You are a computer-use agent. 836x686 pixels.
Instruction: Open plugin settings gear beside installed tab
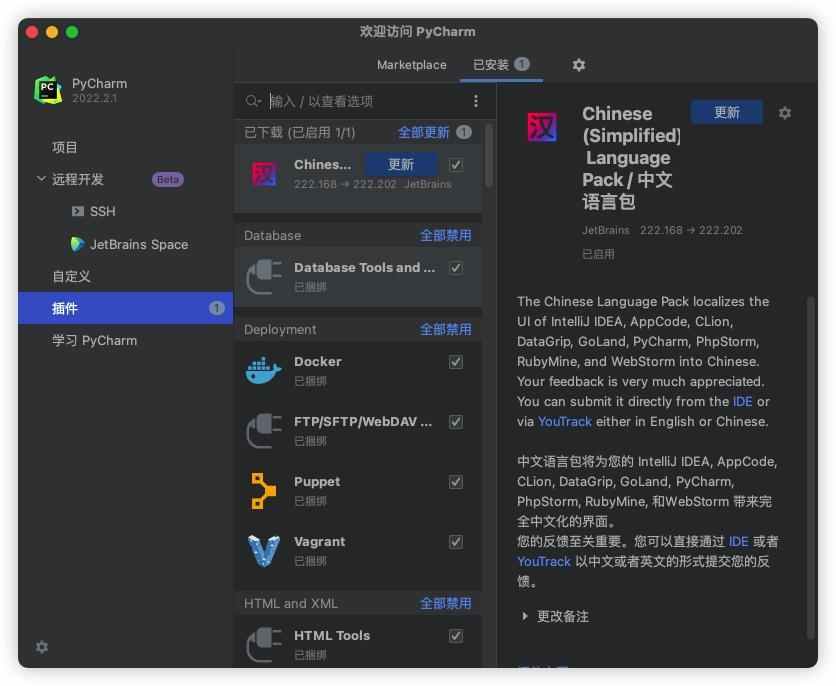(x=578, y=65)
